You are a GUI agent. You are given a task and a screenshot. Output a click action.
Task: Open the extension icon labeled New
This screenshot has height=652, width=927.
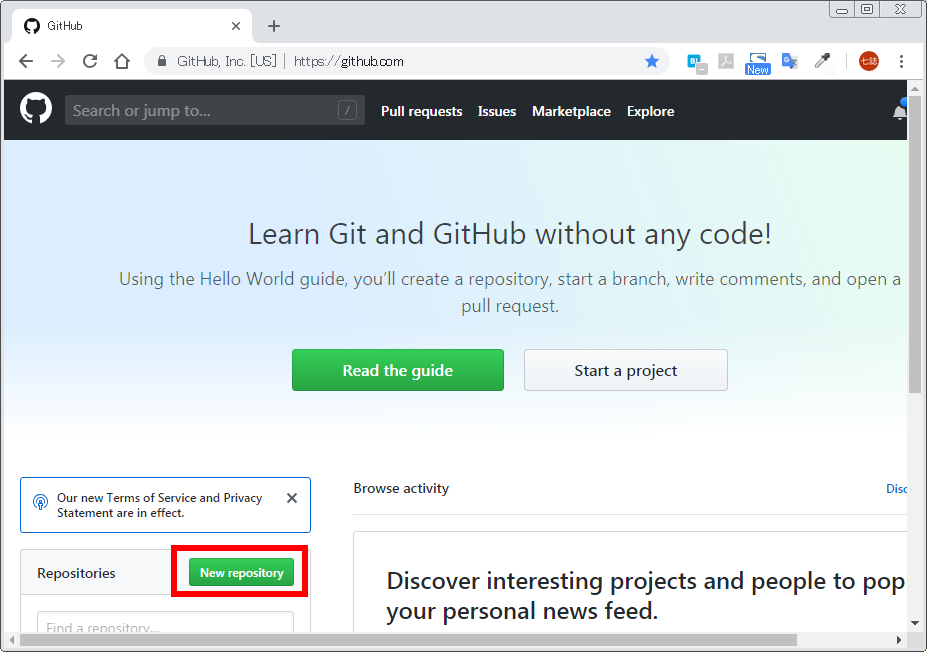[x=757, y=63]
